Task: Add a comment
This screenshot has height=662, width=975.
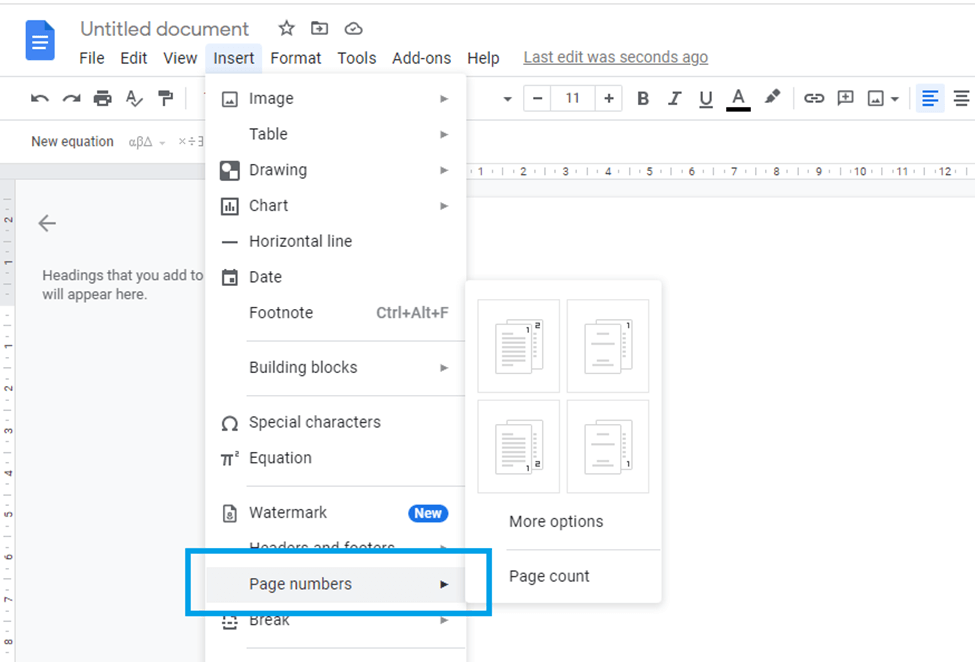Action: 845,98
